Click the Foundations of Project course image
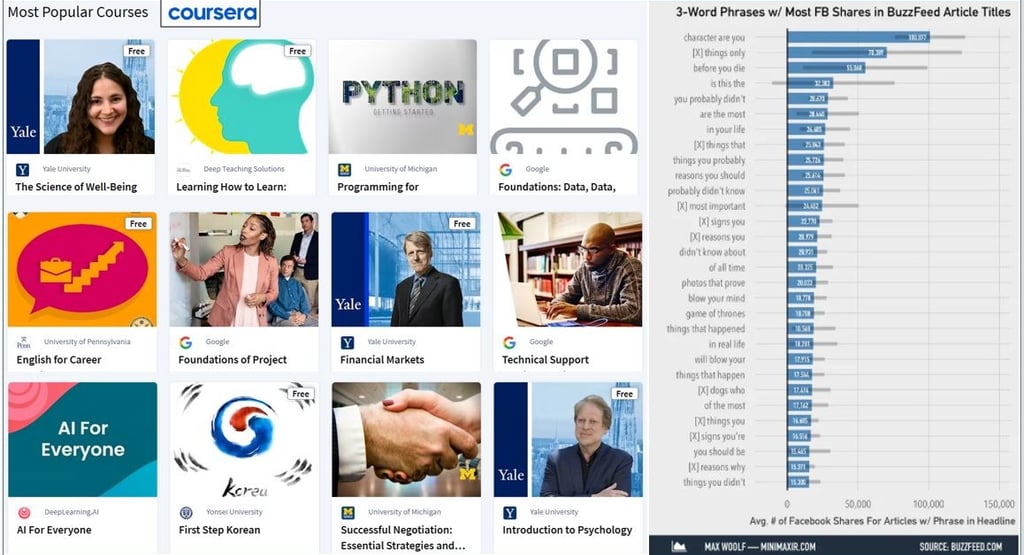This screenshot has height=555, width=1024. pyautogui.click(x=244, y=269)
